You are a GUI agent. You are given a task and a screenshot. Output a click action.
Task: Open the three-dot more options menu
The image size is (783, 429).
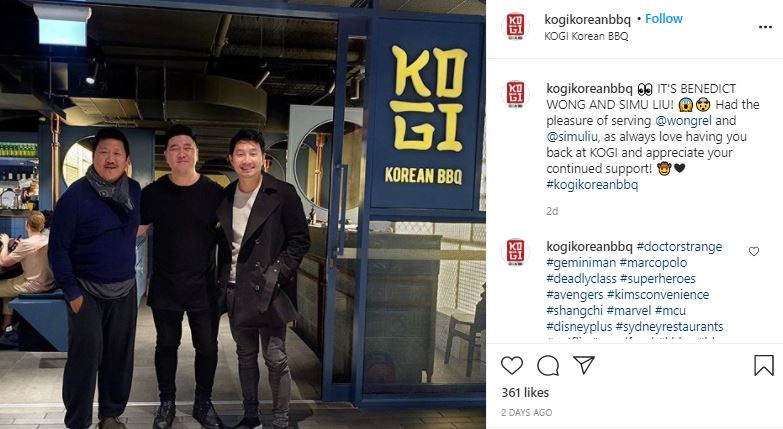(x=765, y=27)
